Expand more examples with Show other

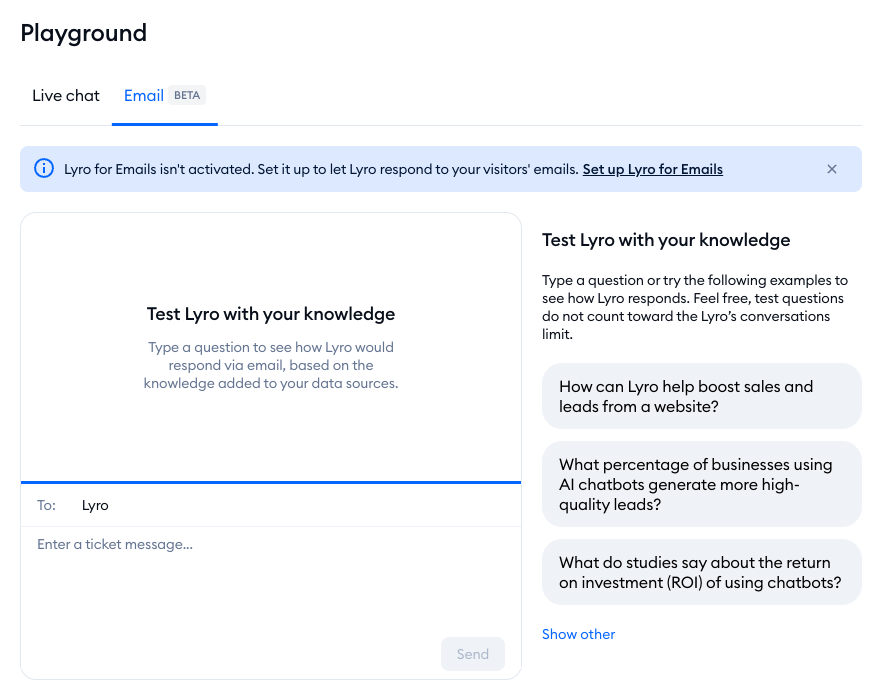(x=578, y=634)
